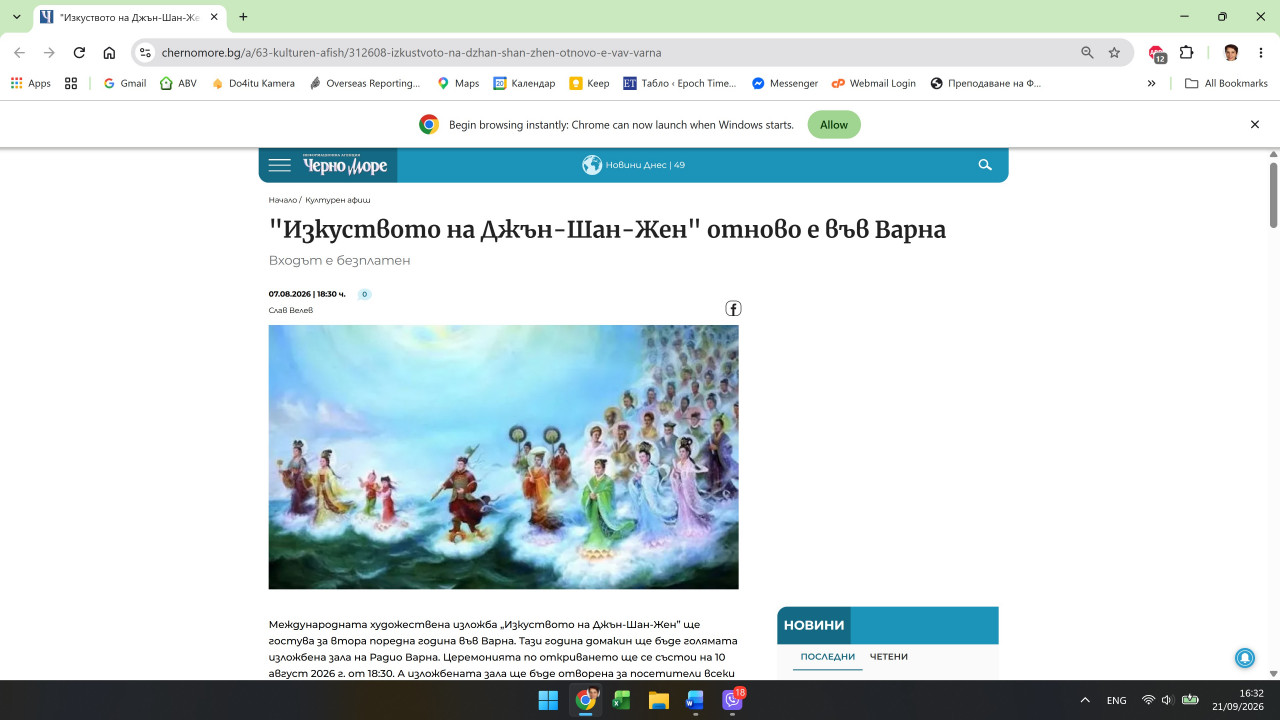The image size is (1280, 720).
Task: Expand the tab search dropdown
Action: click(17, 17)
